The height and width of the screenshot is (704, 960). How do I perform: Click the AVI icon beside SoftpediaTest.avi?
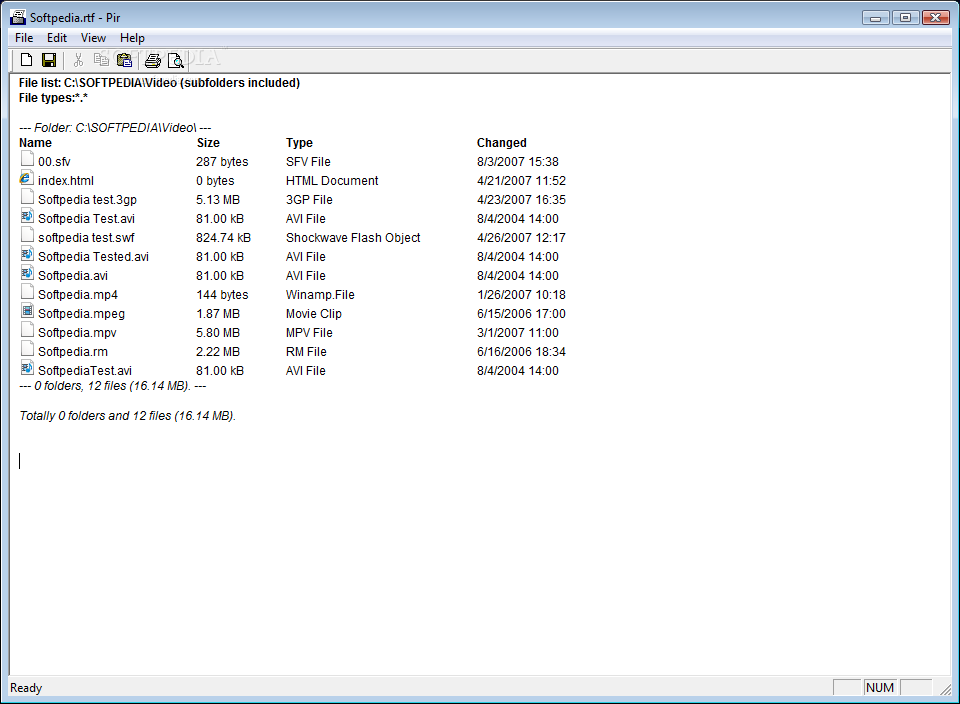click(27, 369)
